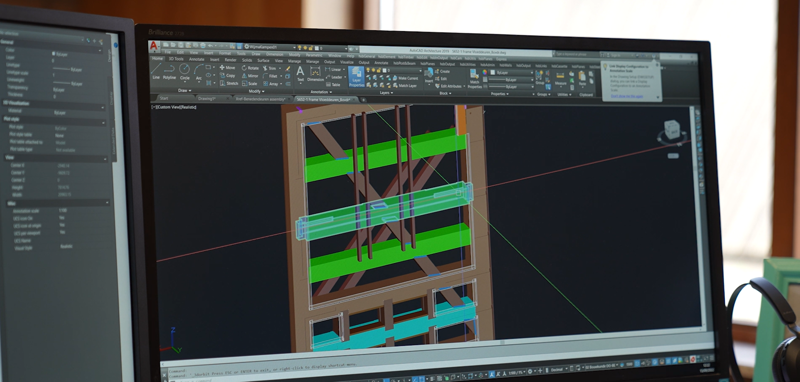Image resolution: width=800 pixels, height=382 pixels.
Task: Expand the Modify panel flyout
Action: pyautogui.click(x=257, y=91)
